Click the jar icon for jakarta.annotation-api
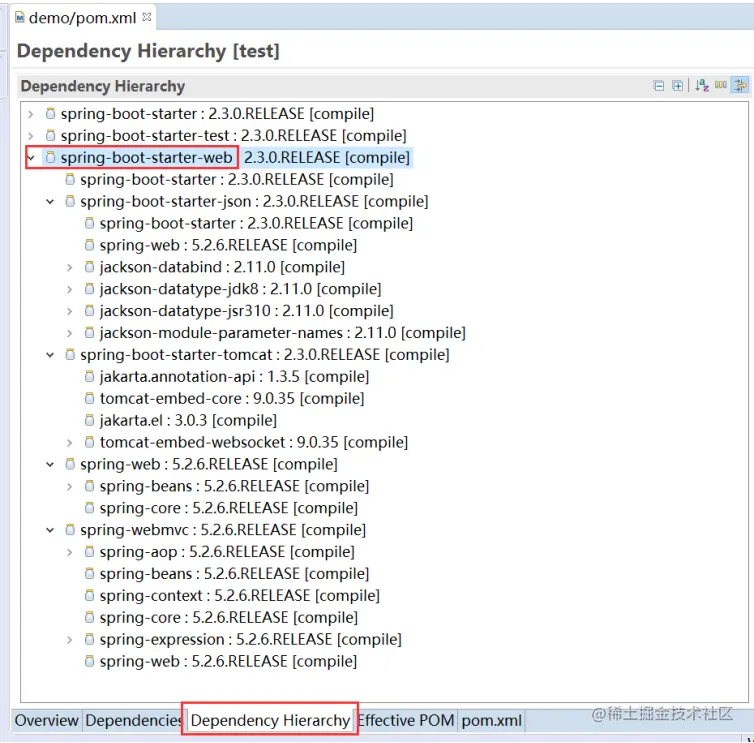 [x=89, y=376]
